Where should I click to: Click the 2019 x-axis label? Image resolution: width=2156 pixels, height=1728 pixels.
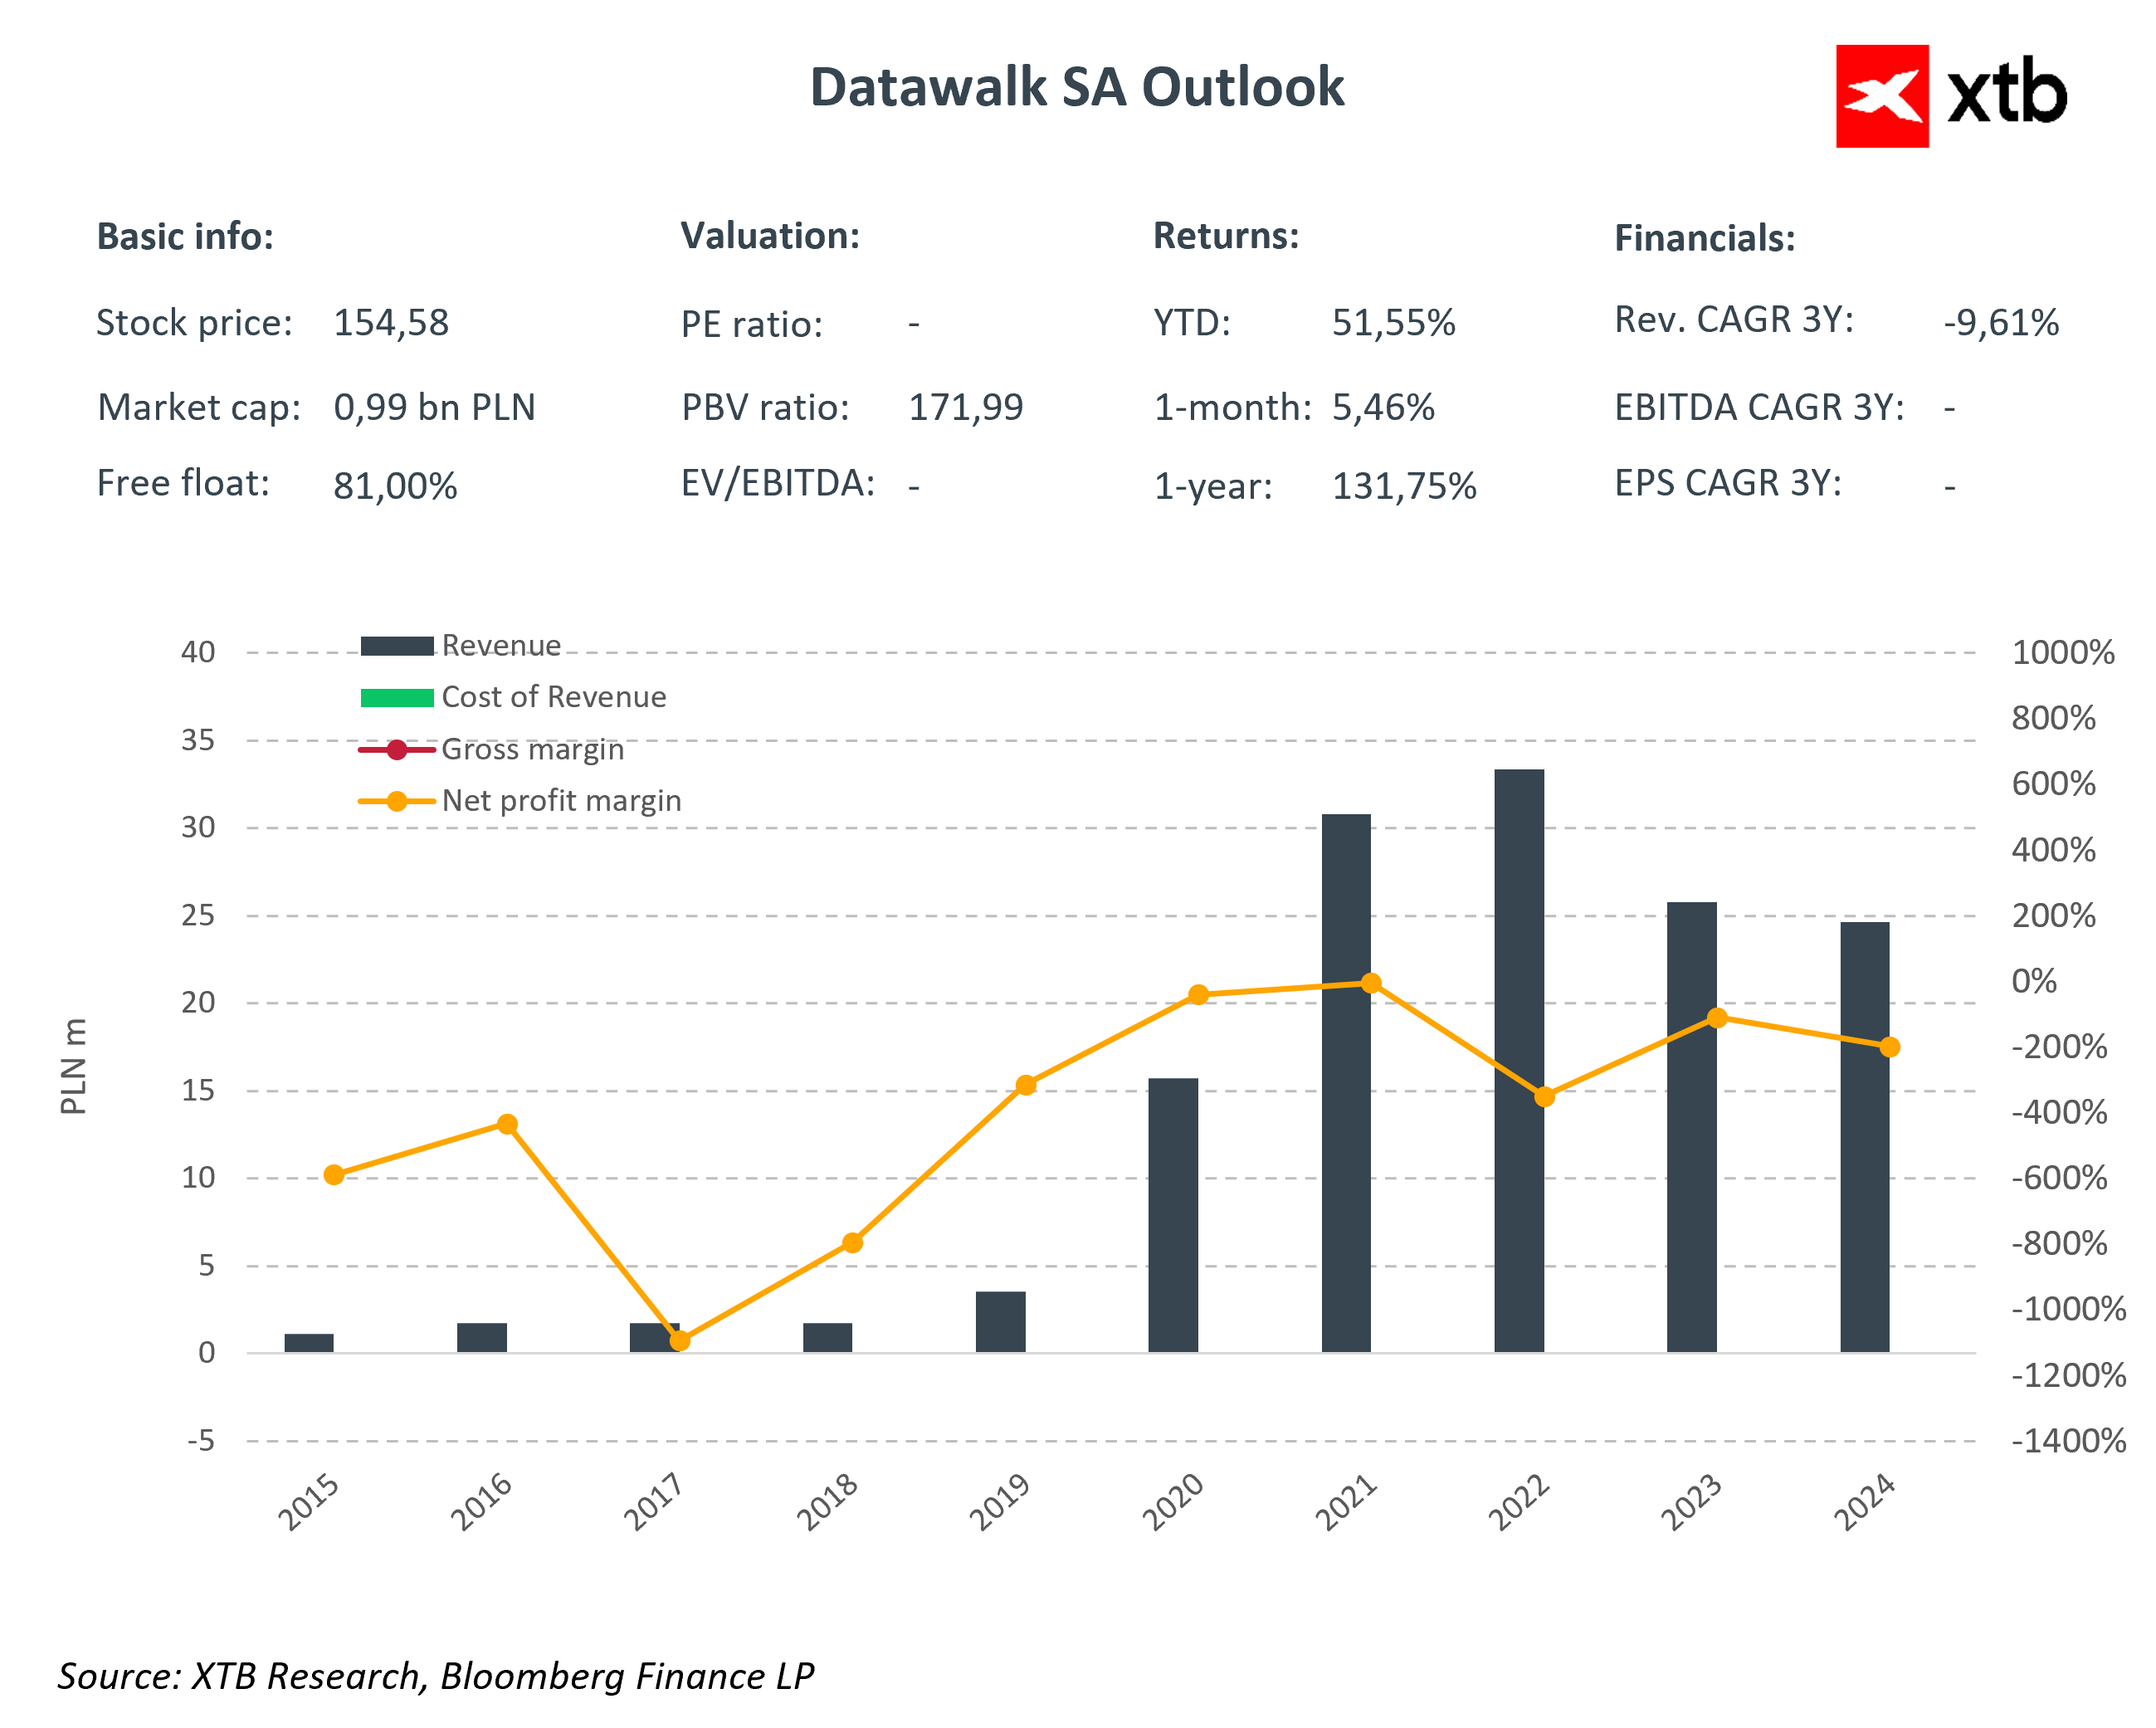pyautogui.click(x=1000, y=1501)
